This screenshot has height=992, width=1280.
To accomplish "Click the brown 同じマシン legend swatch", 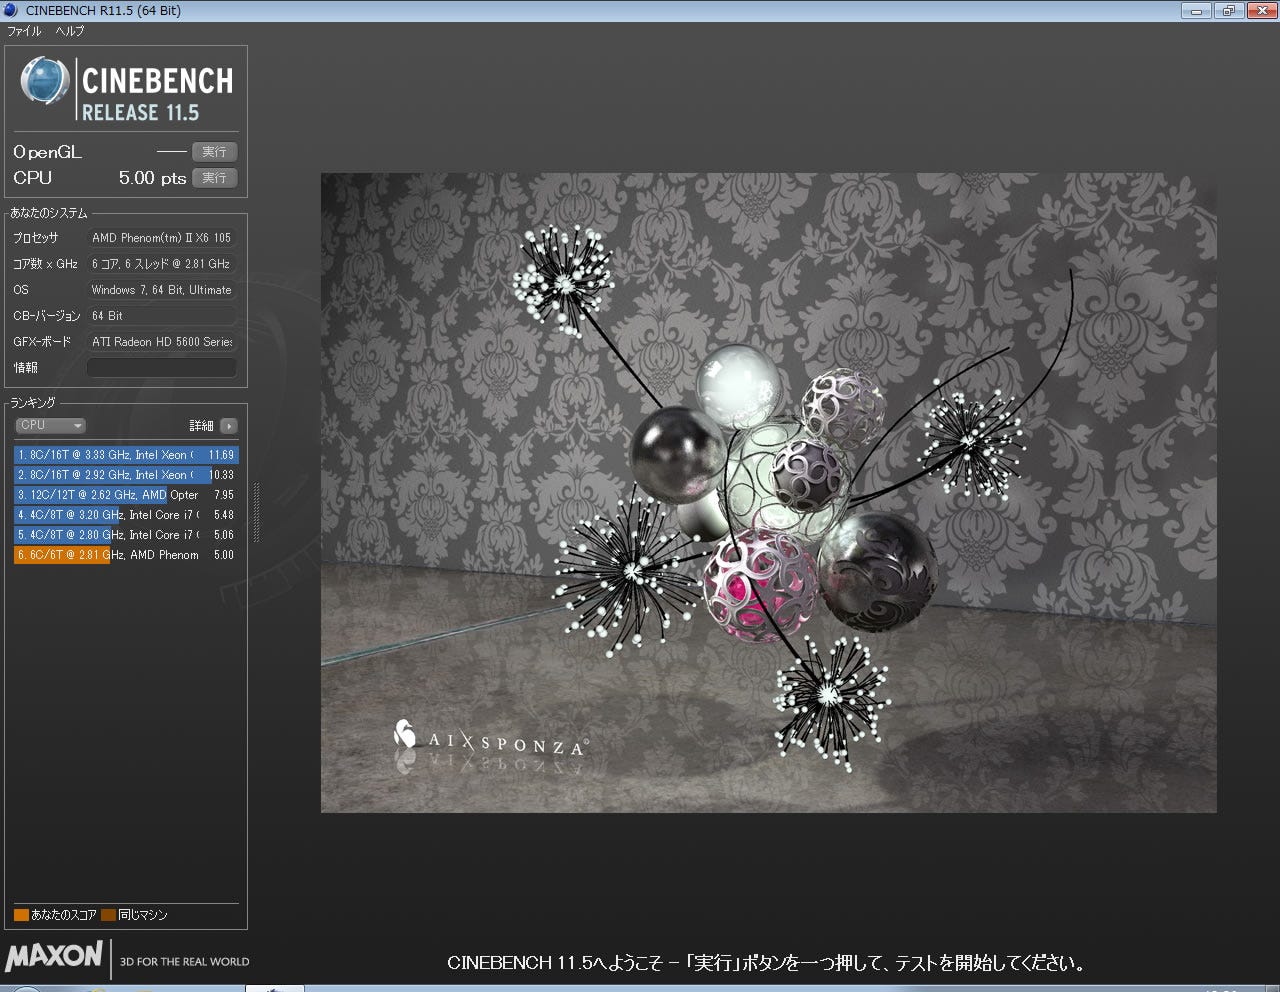I will point(108,915).
